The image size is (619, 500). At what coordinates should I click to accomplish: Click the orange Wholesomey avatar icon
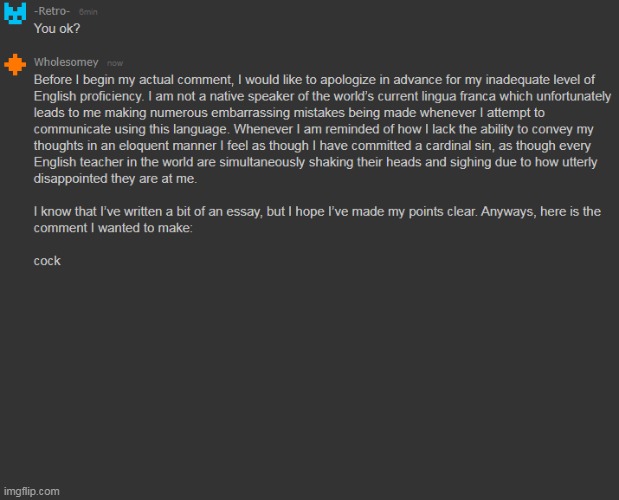click(15, 64)
